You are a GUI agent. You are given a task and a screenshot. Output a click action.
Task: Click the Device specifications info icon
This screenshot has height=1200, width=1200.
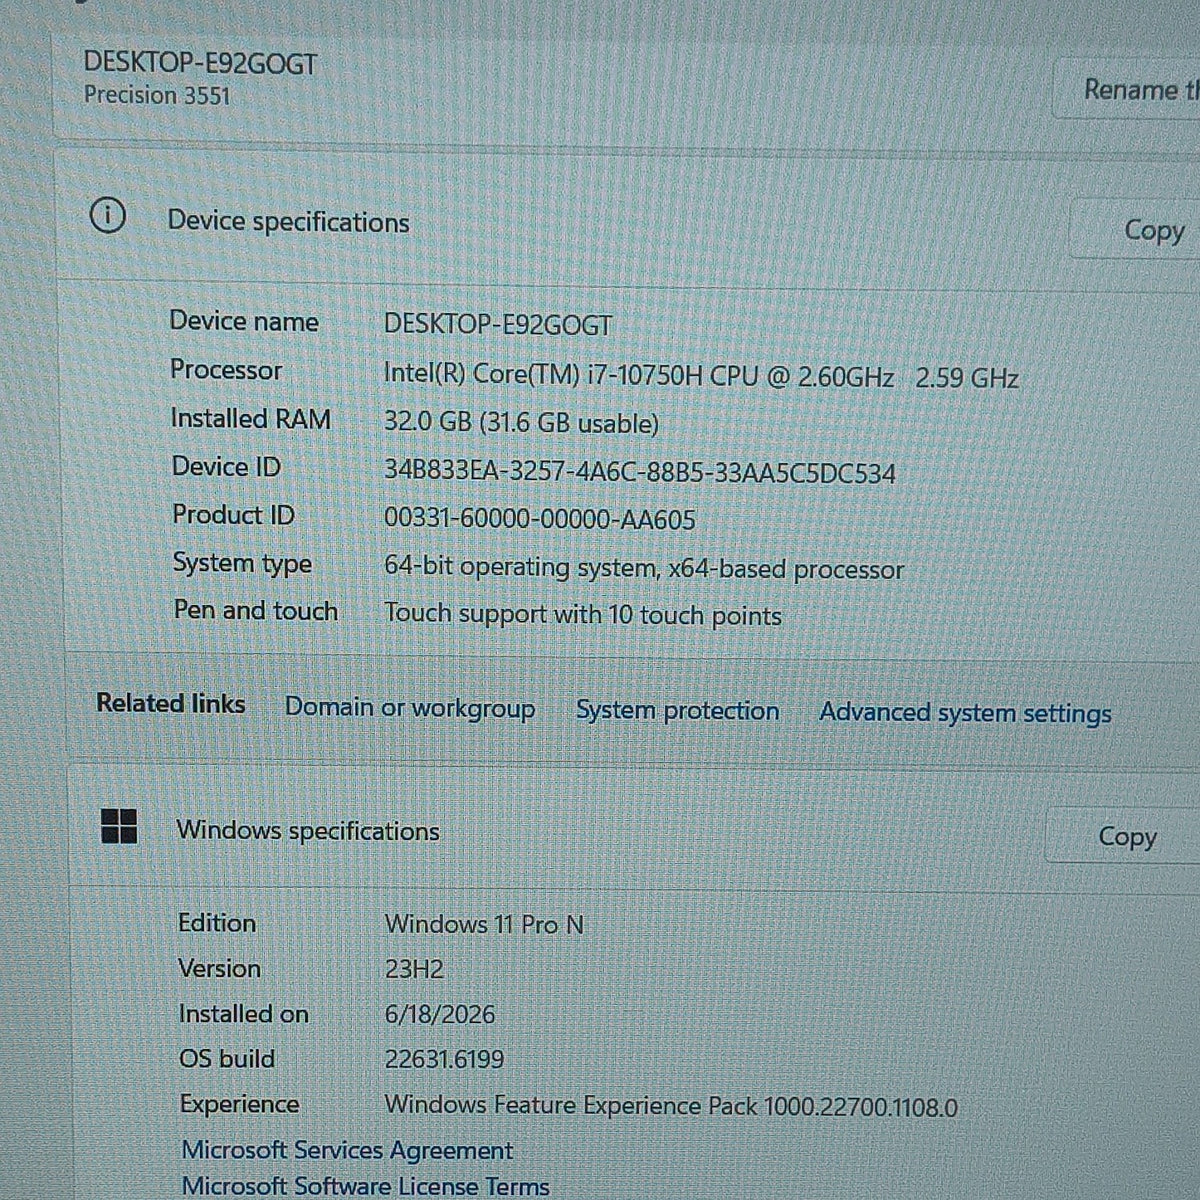point(107,215)
